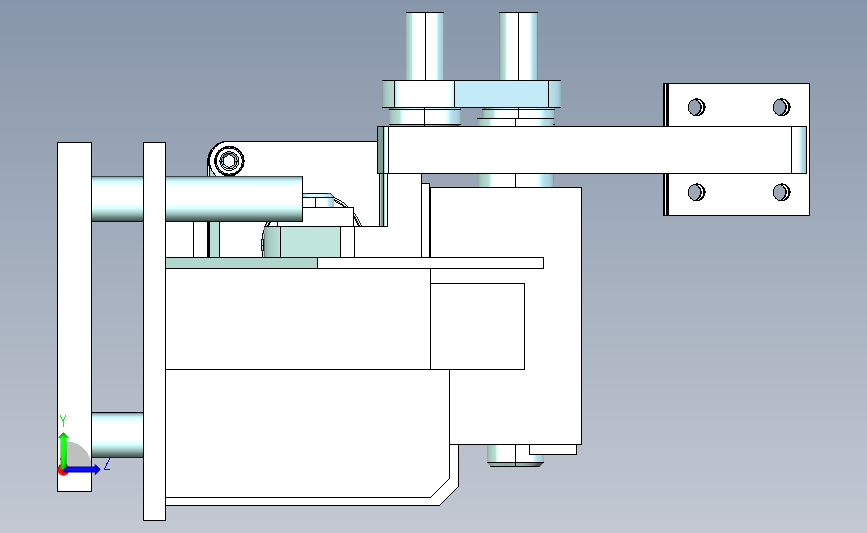Pick the upper-right hole on the mounting plate
The image size is (867, 533).
click(781, 107)
